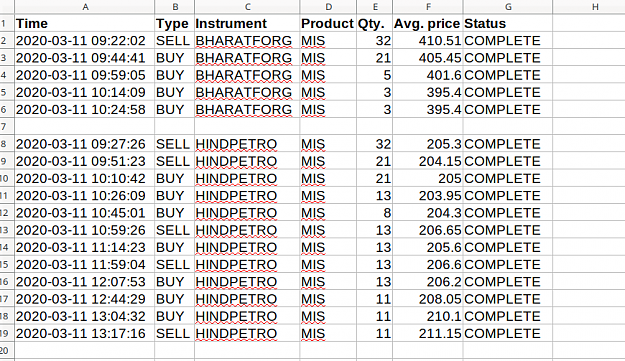This screenshot has height=361, width=625.
Task: Select cell with time 09:22:02
Action: pyautogui.click(x=85, y=41)
